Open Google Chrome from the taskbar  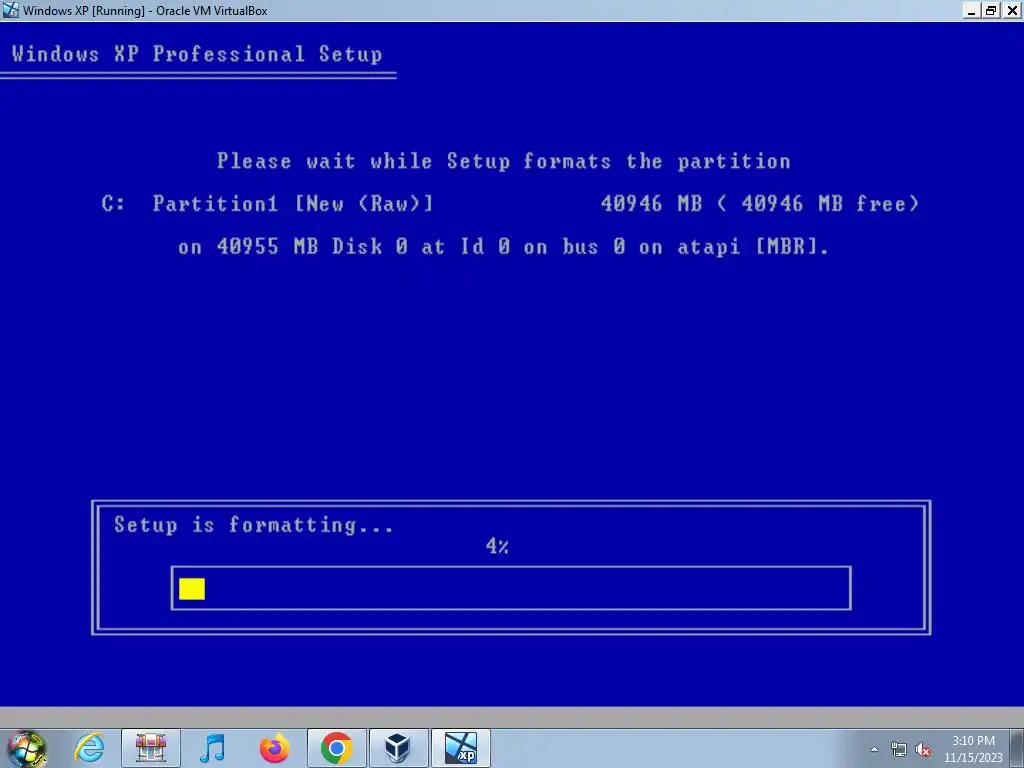click(x=336, y=748)
